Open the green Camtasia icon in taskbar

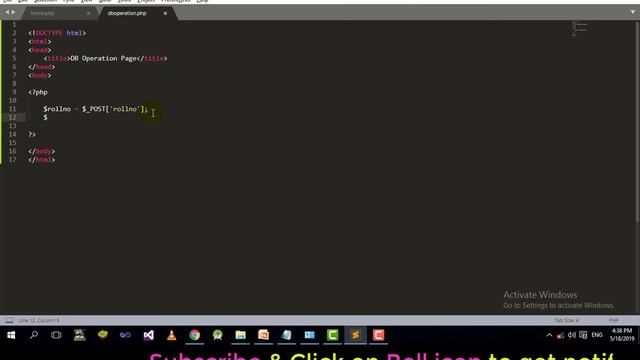pyautogui.click(x=333, y=335)
